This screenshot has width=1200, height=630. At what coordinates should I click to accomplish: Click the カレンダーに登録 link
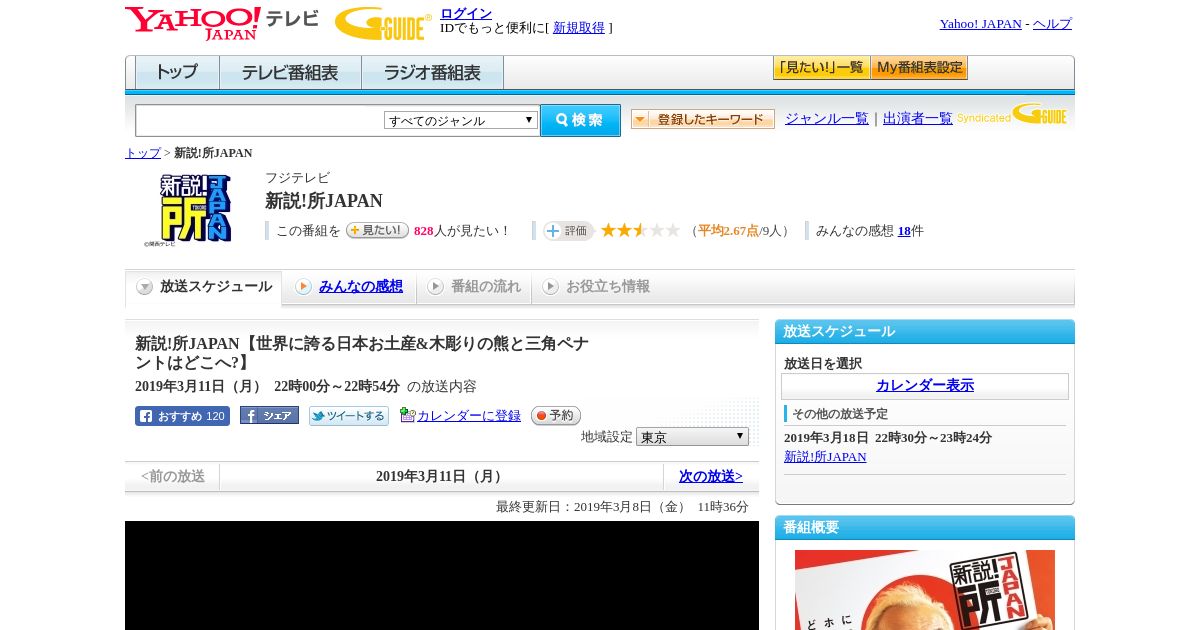(x=469, y=415)
